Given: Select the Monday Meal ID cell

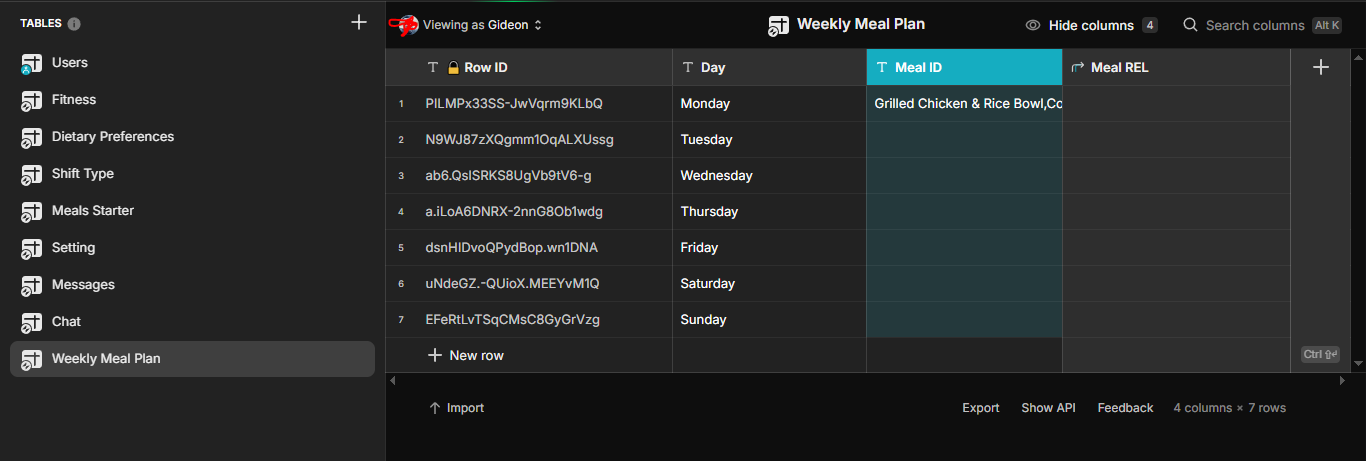Looking at the screenshot, I should pos(964,103).
